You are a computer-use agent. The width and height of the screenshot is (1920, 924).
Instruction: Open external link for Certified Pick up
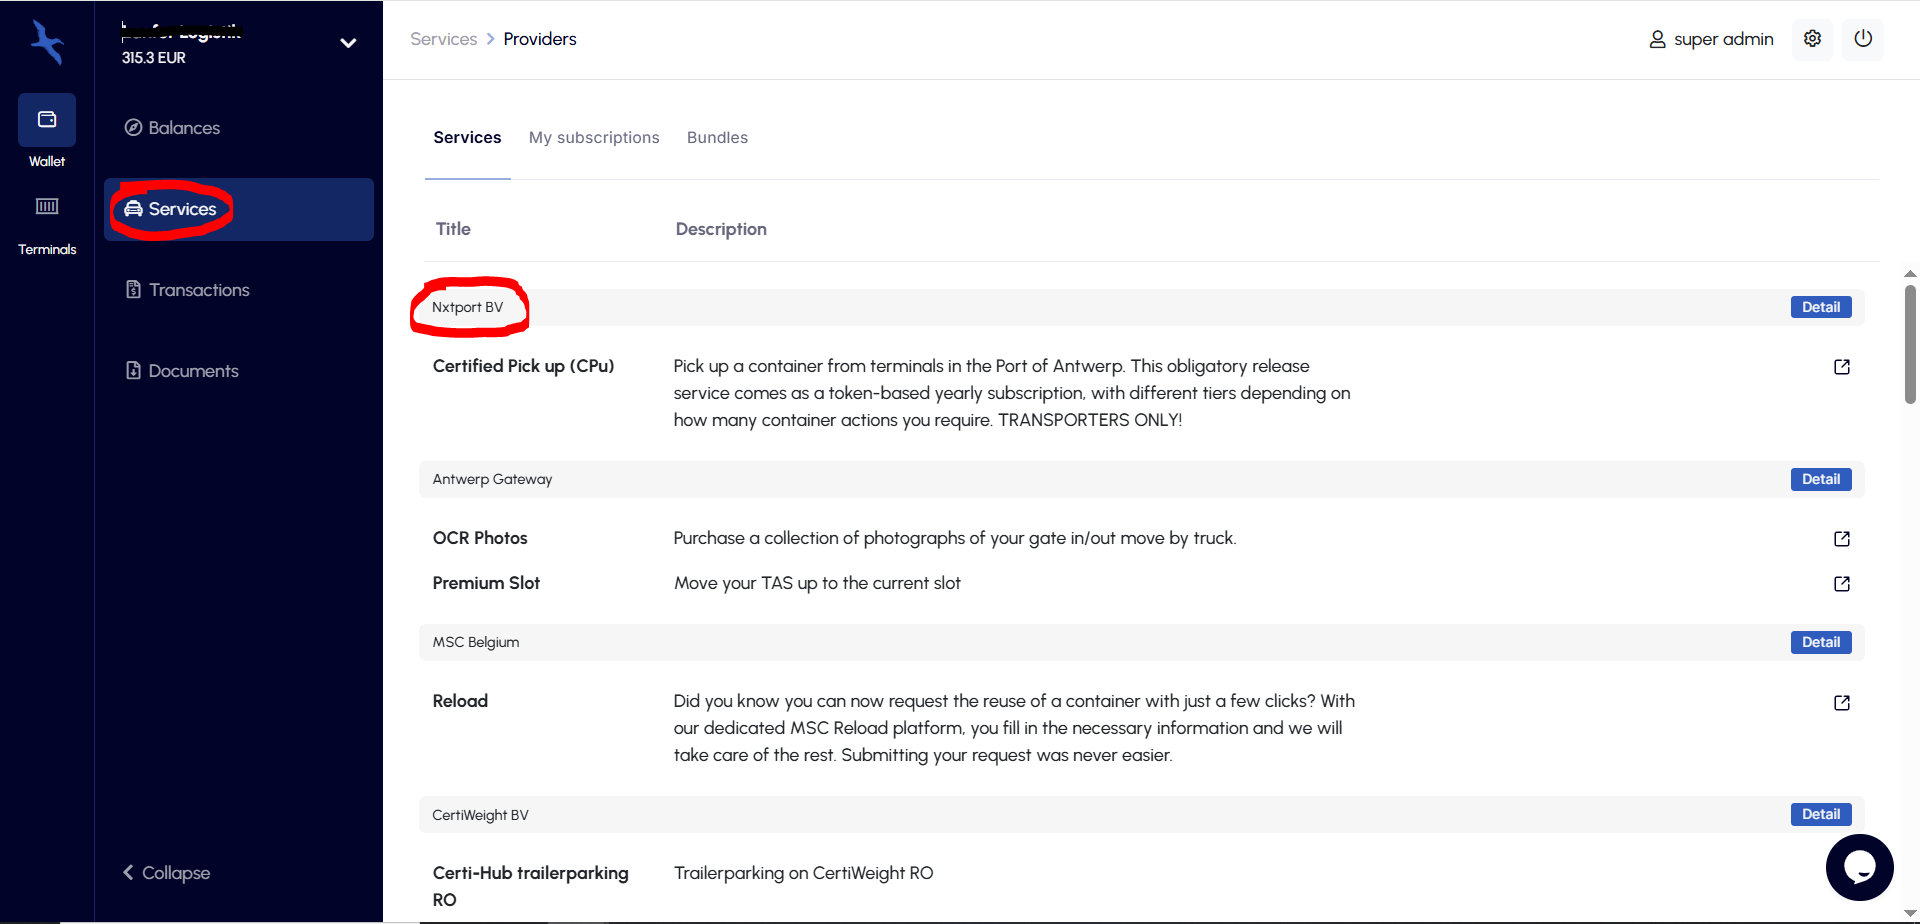[1842, 367]
